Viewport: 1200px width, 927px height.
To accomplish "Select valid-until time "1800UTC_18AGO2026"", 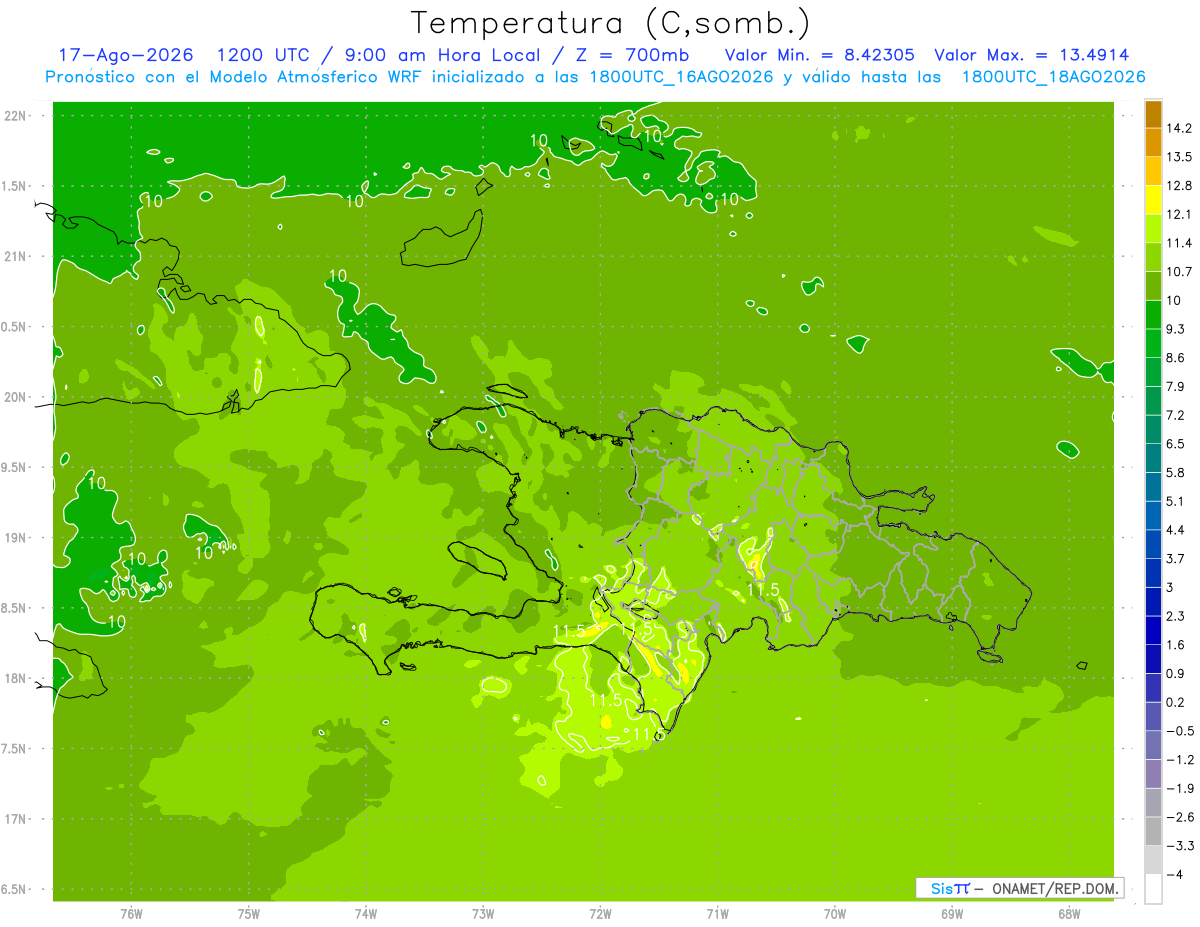I will tap(1054, 77).
